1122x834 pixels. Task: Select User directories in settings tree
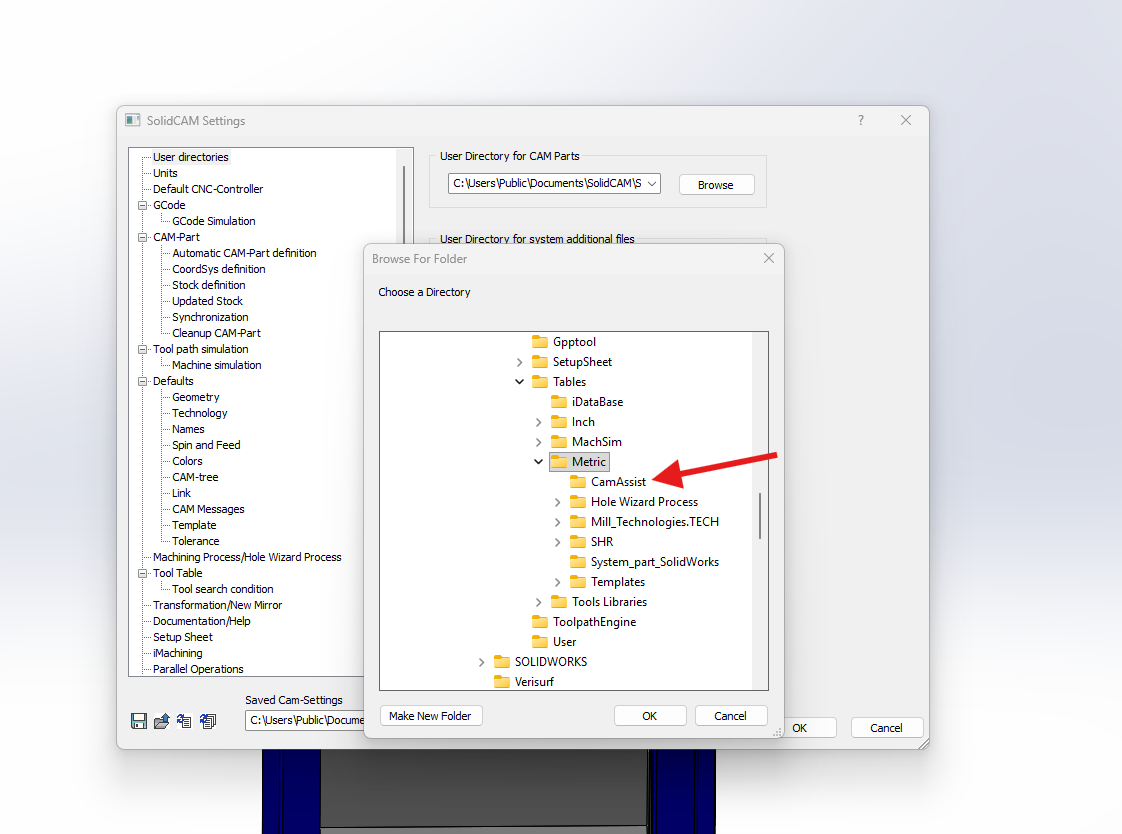pyautogui.click(x=190, y=157)
